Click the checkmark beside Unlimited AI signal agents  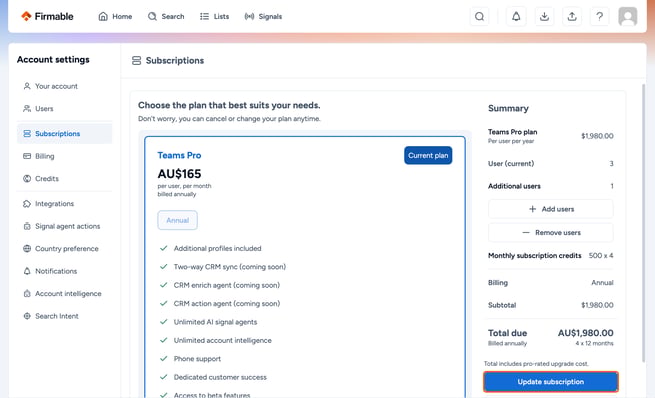click(164, 322)
